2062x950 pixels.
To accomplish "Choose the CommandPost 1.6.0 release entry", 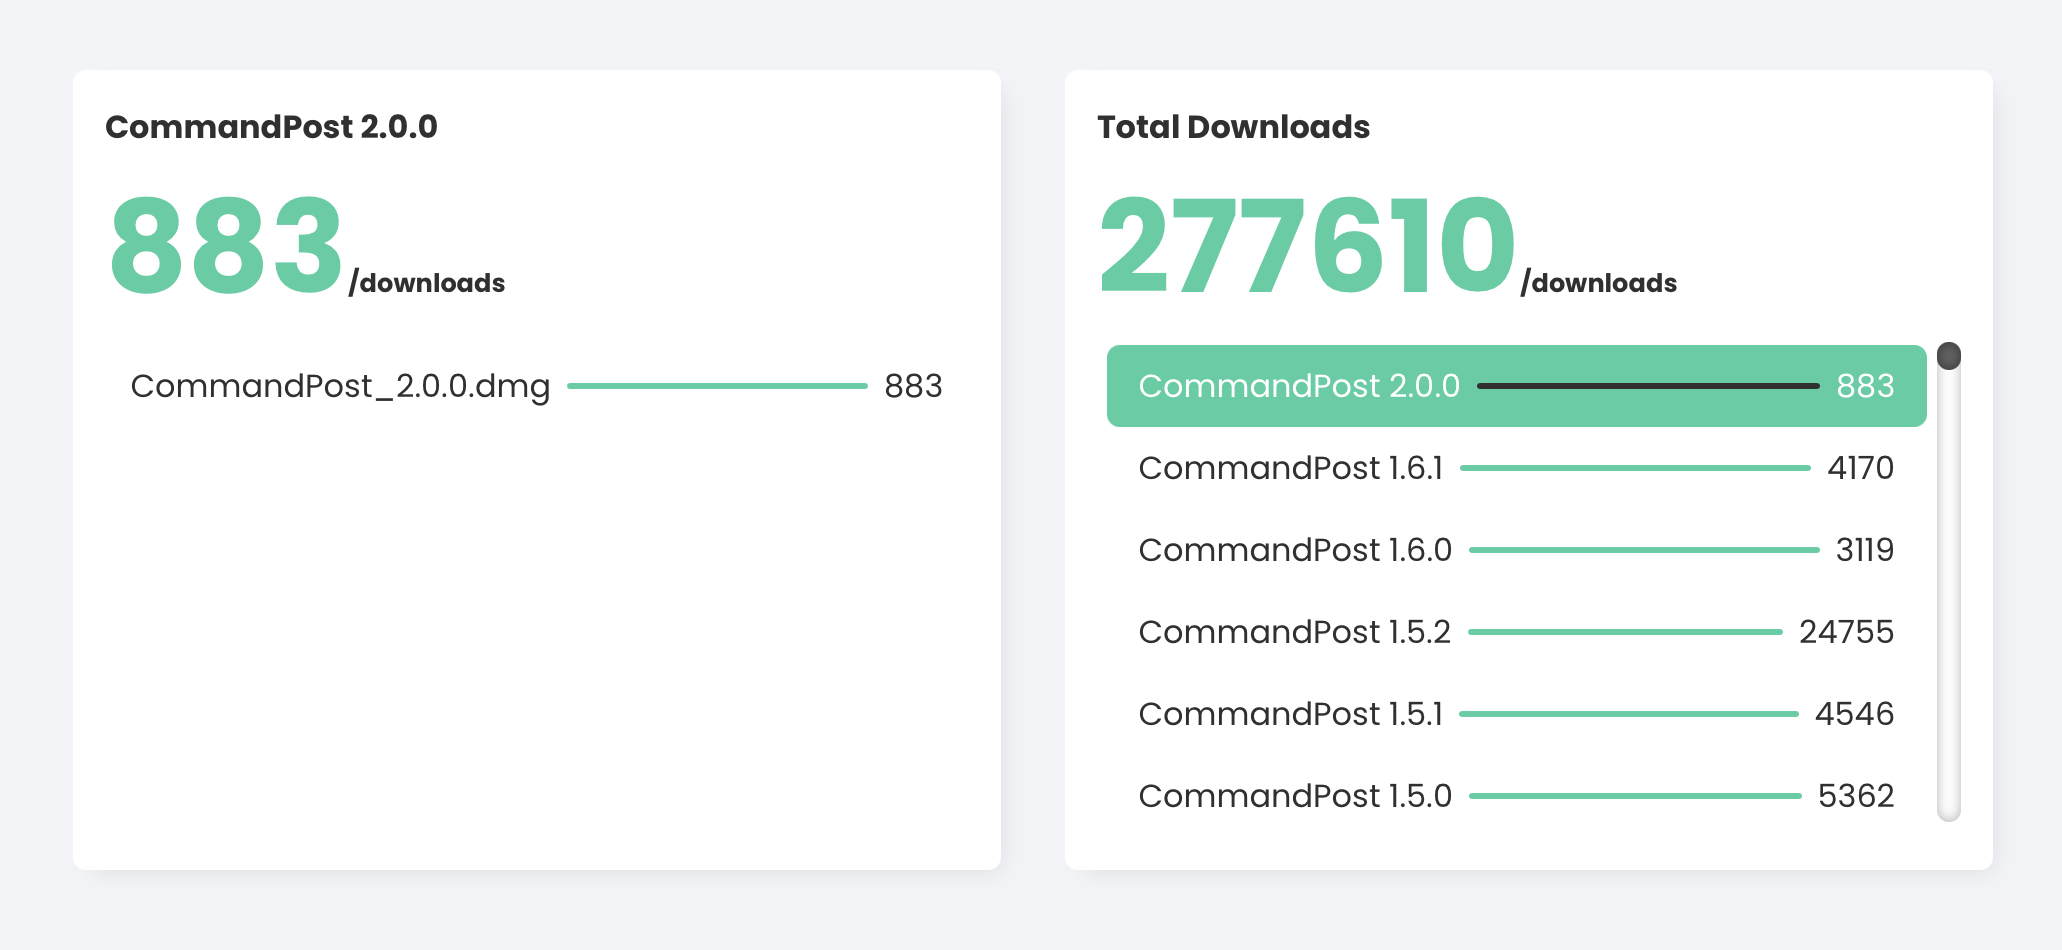I will [x=1294, y=550].
